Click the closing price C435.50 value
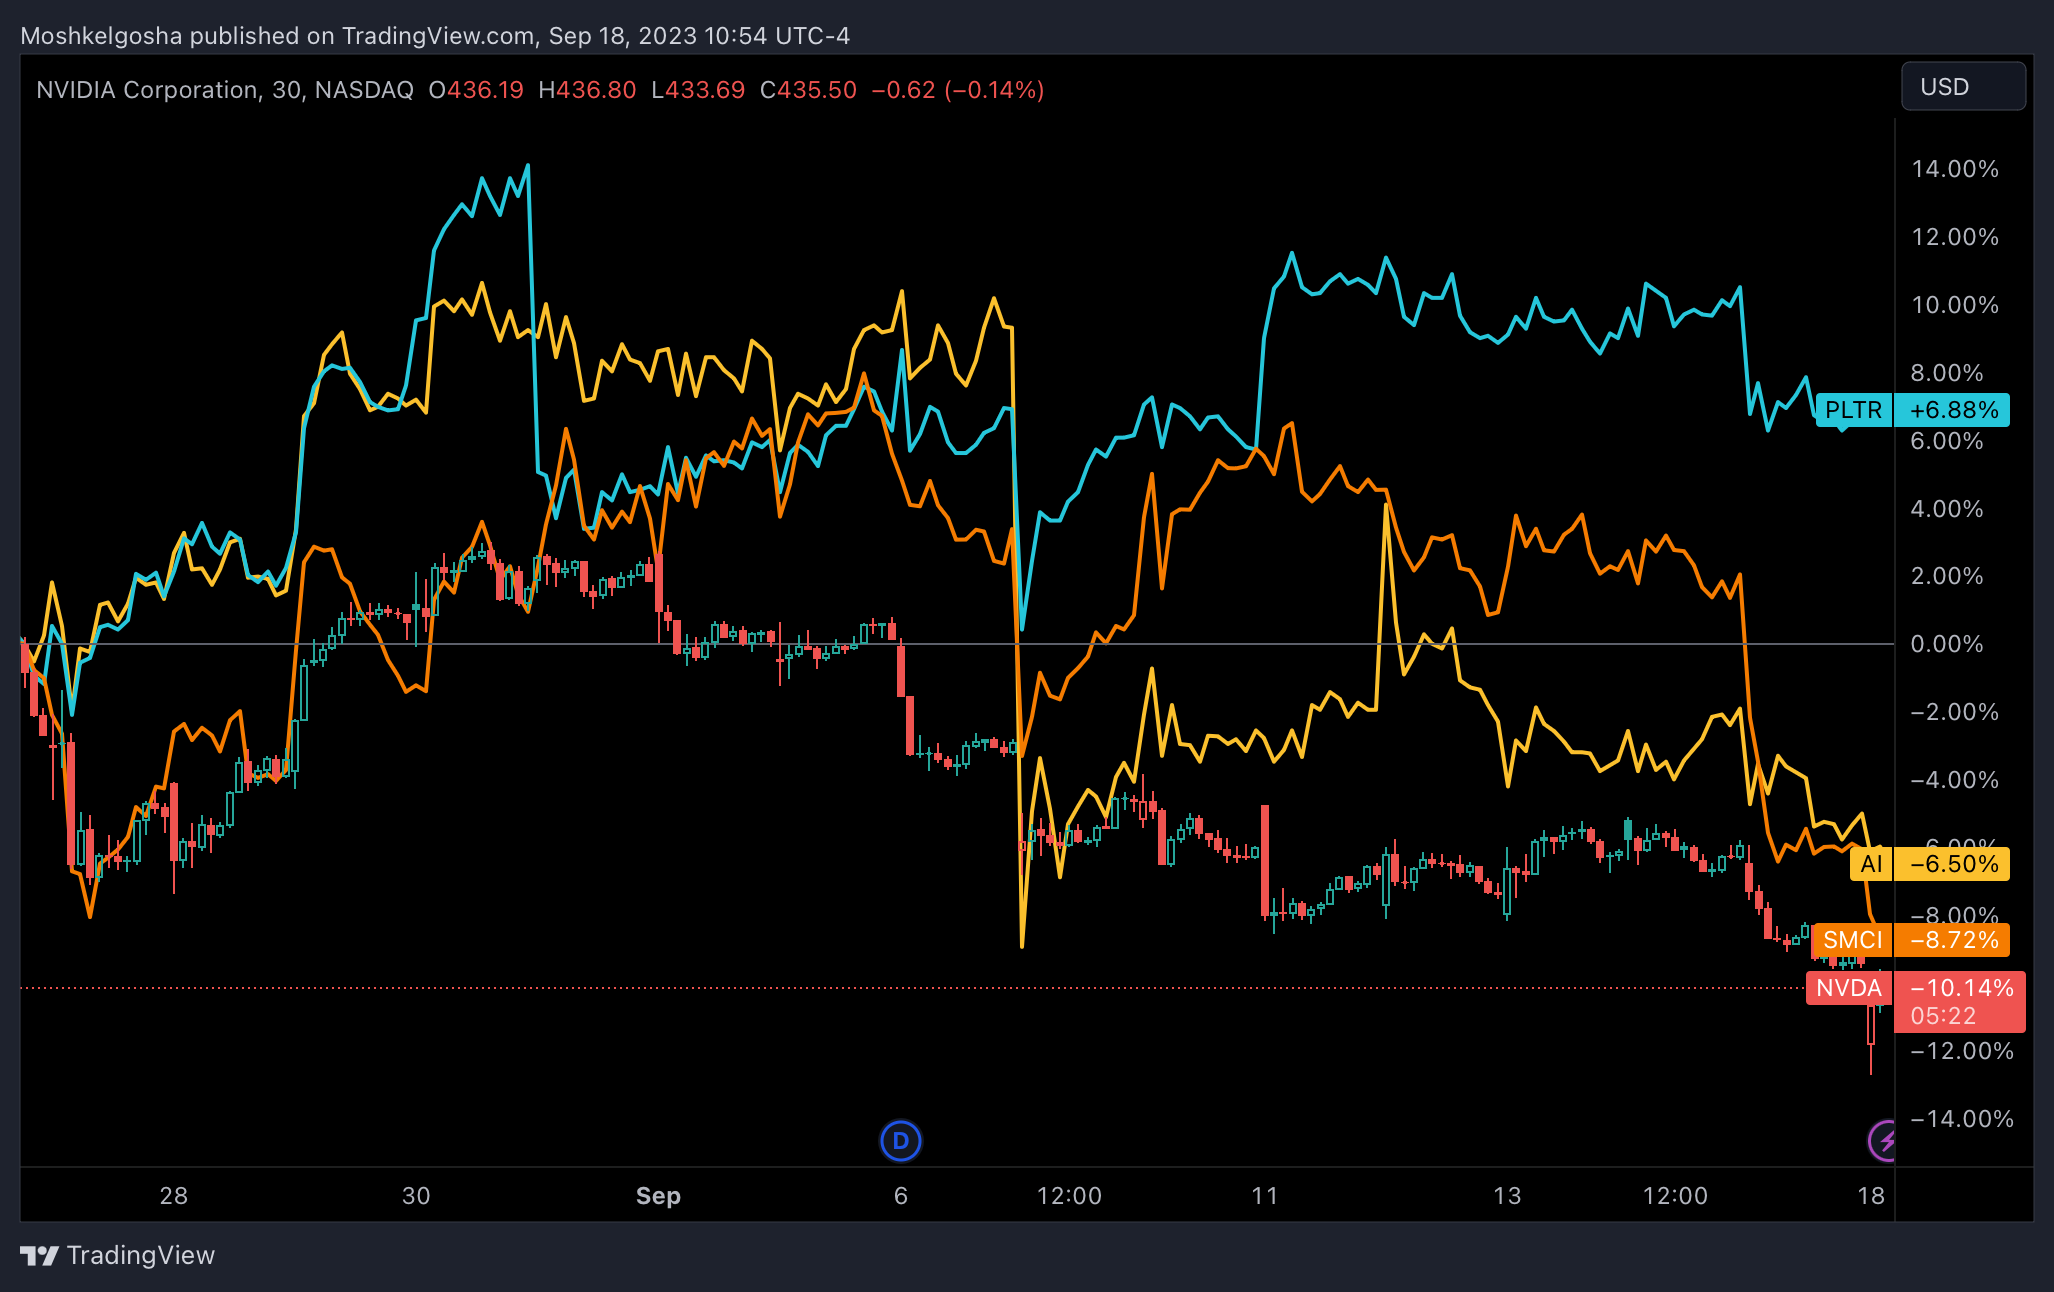 point(808,90)
